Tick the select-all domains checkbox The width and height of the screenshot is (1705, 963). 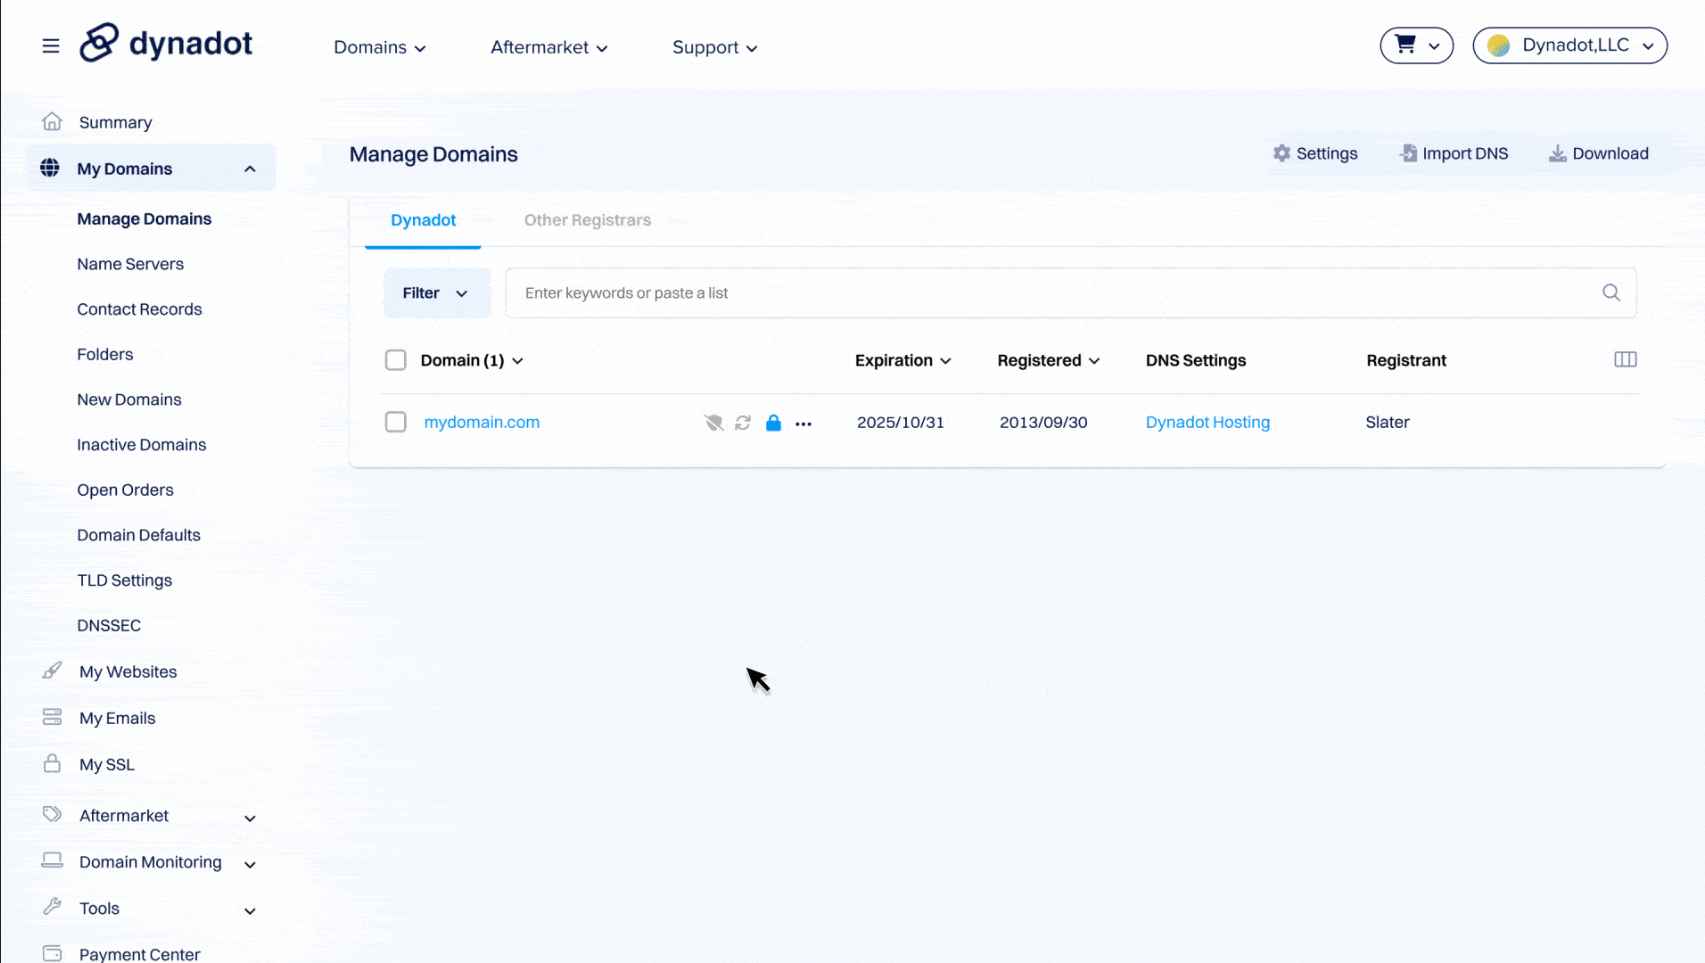[x=396, y=360]
